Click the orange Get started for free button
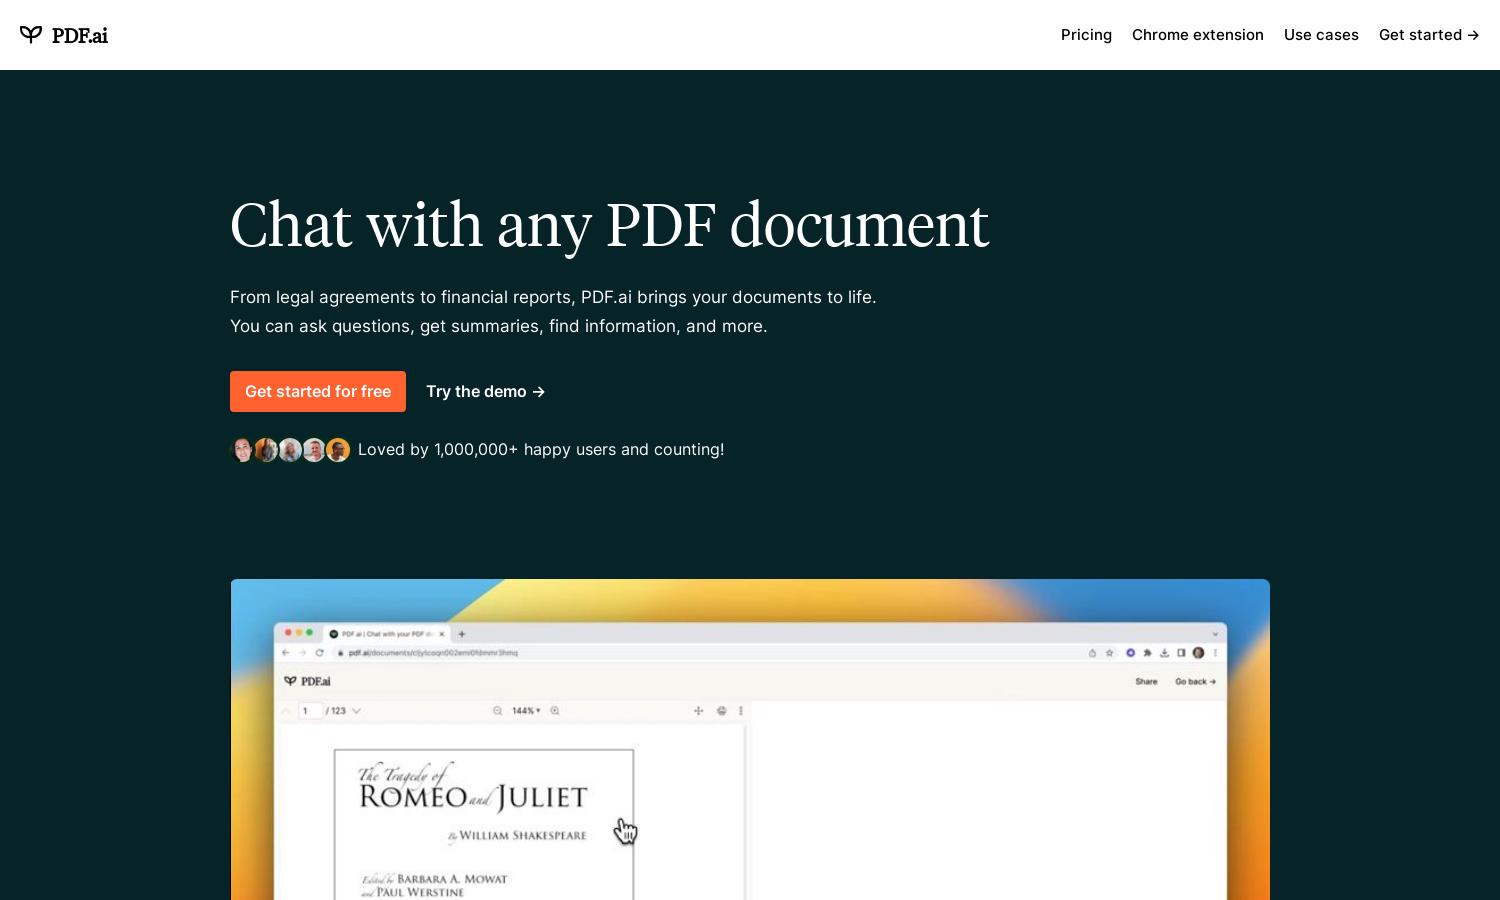The height and width of the screenshot is (900, 1500). point(318,391)
